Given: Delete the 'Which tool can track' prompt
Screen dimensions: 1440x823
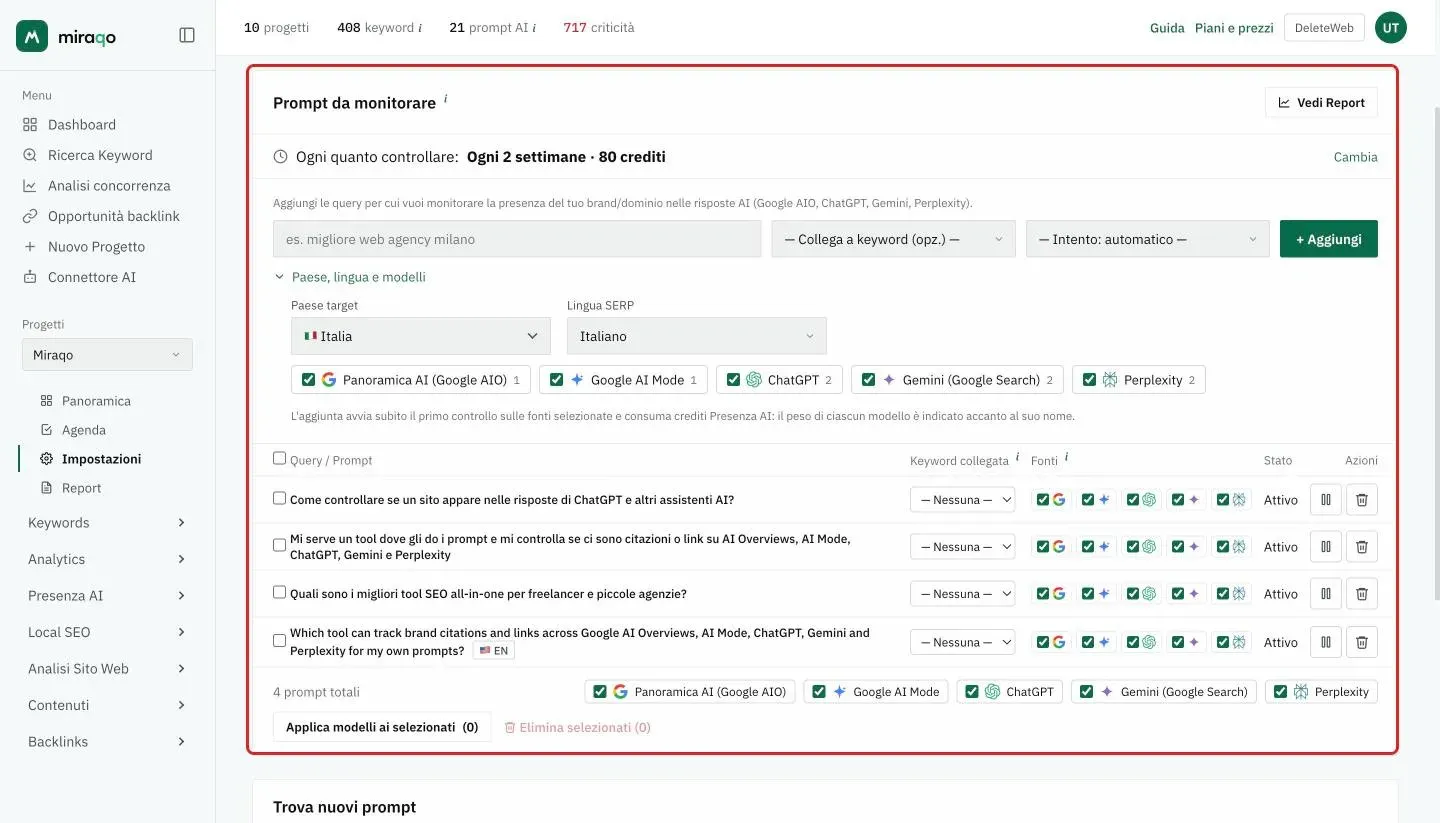Looking at the screenshot, I should (x=1362, y=642).
